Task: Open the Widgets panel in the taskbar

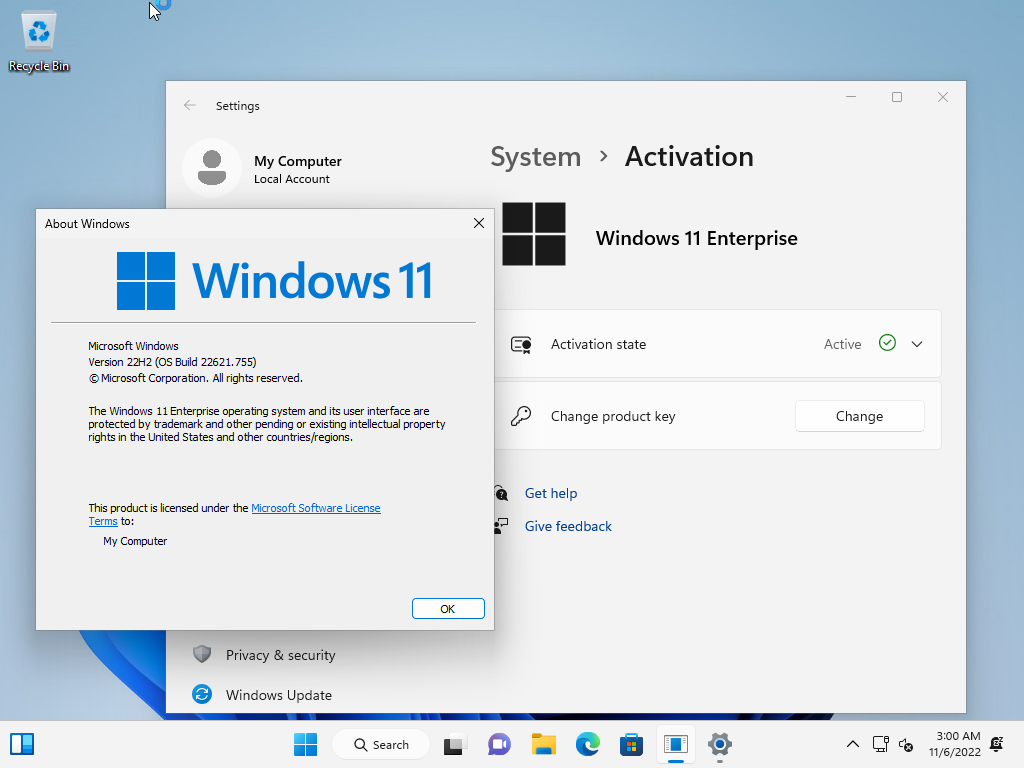Action: click(22, 744)
